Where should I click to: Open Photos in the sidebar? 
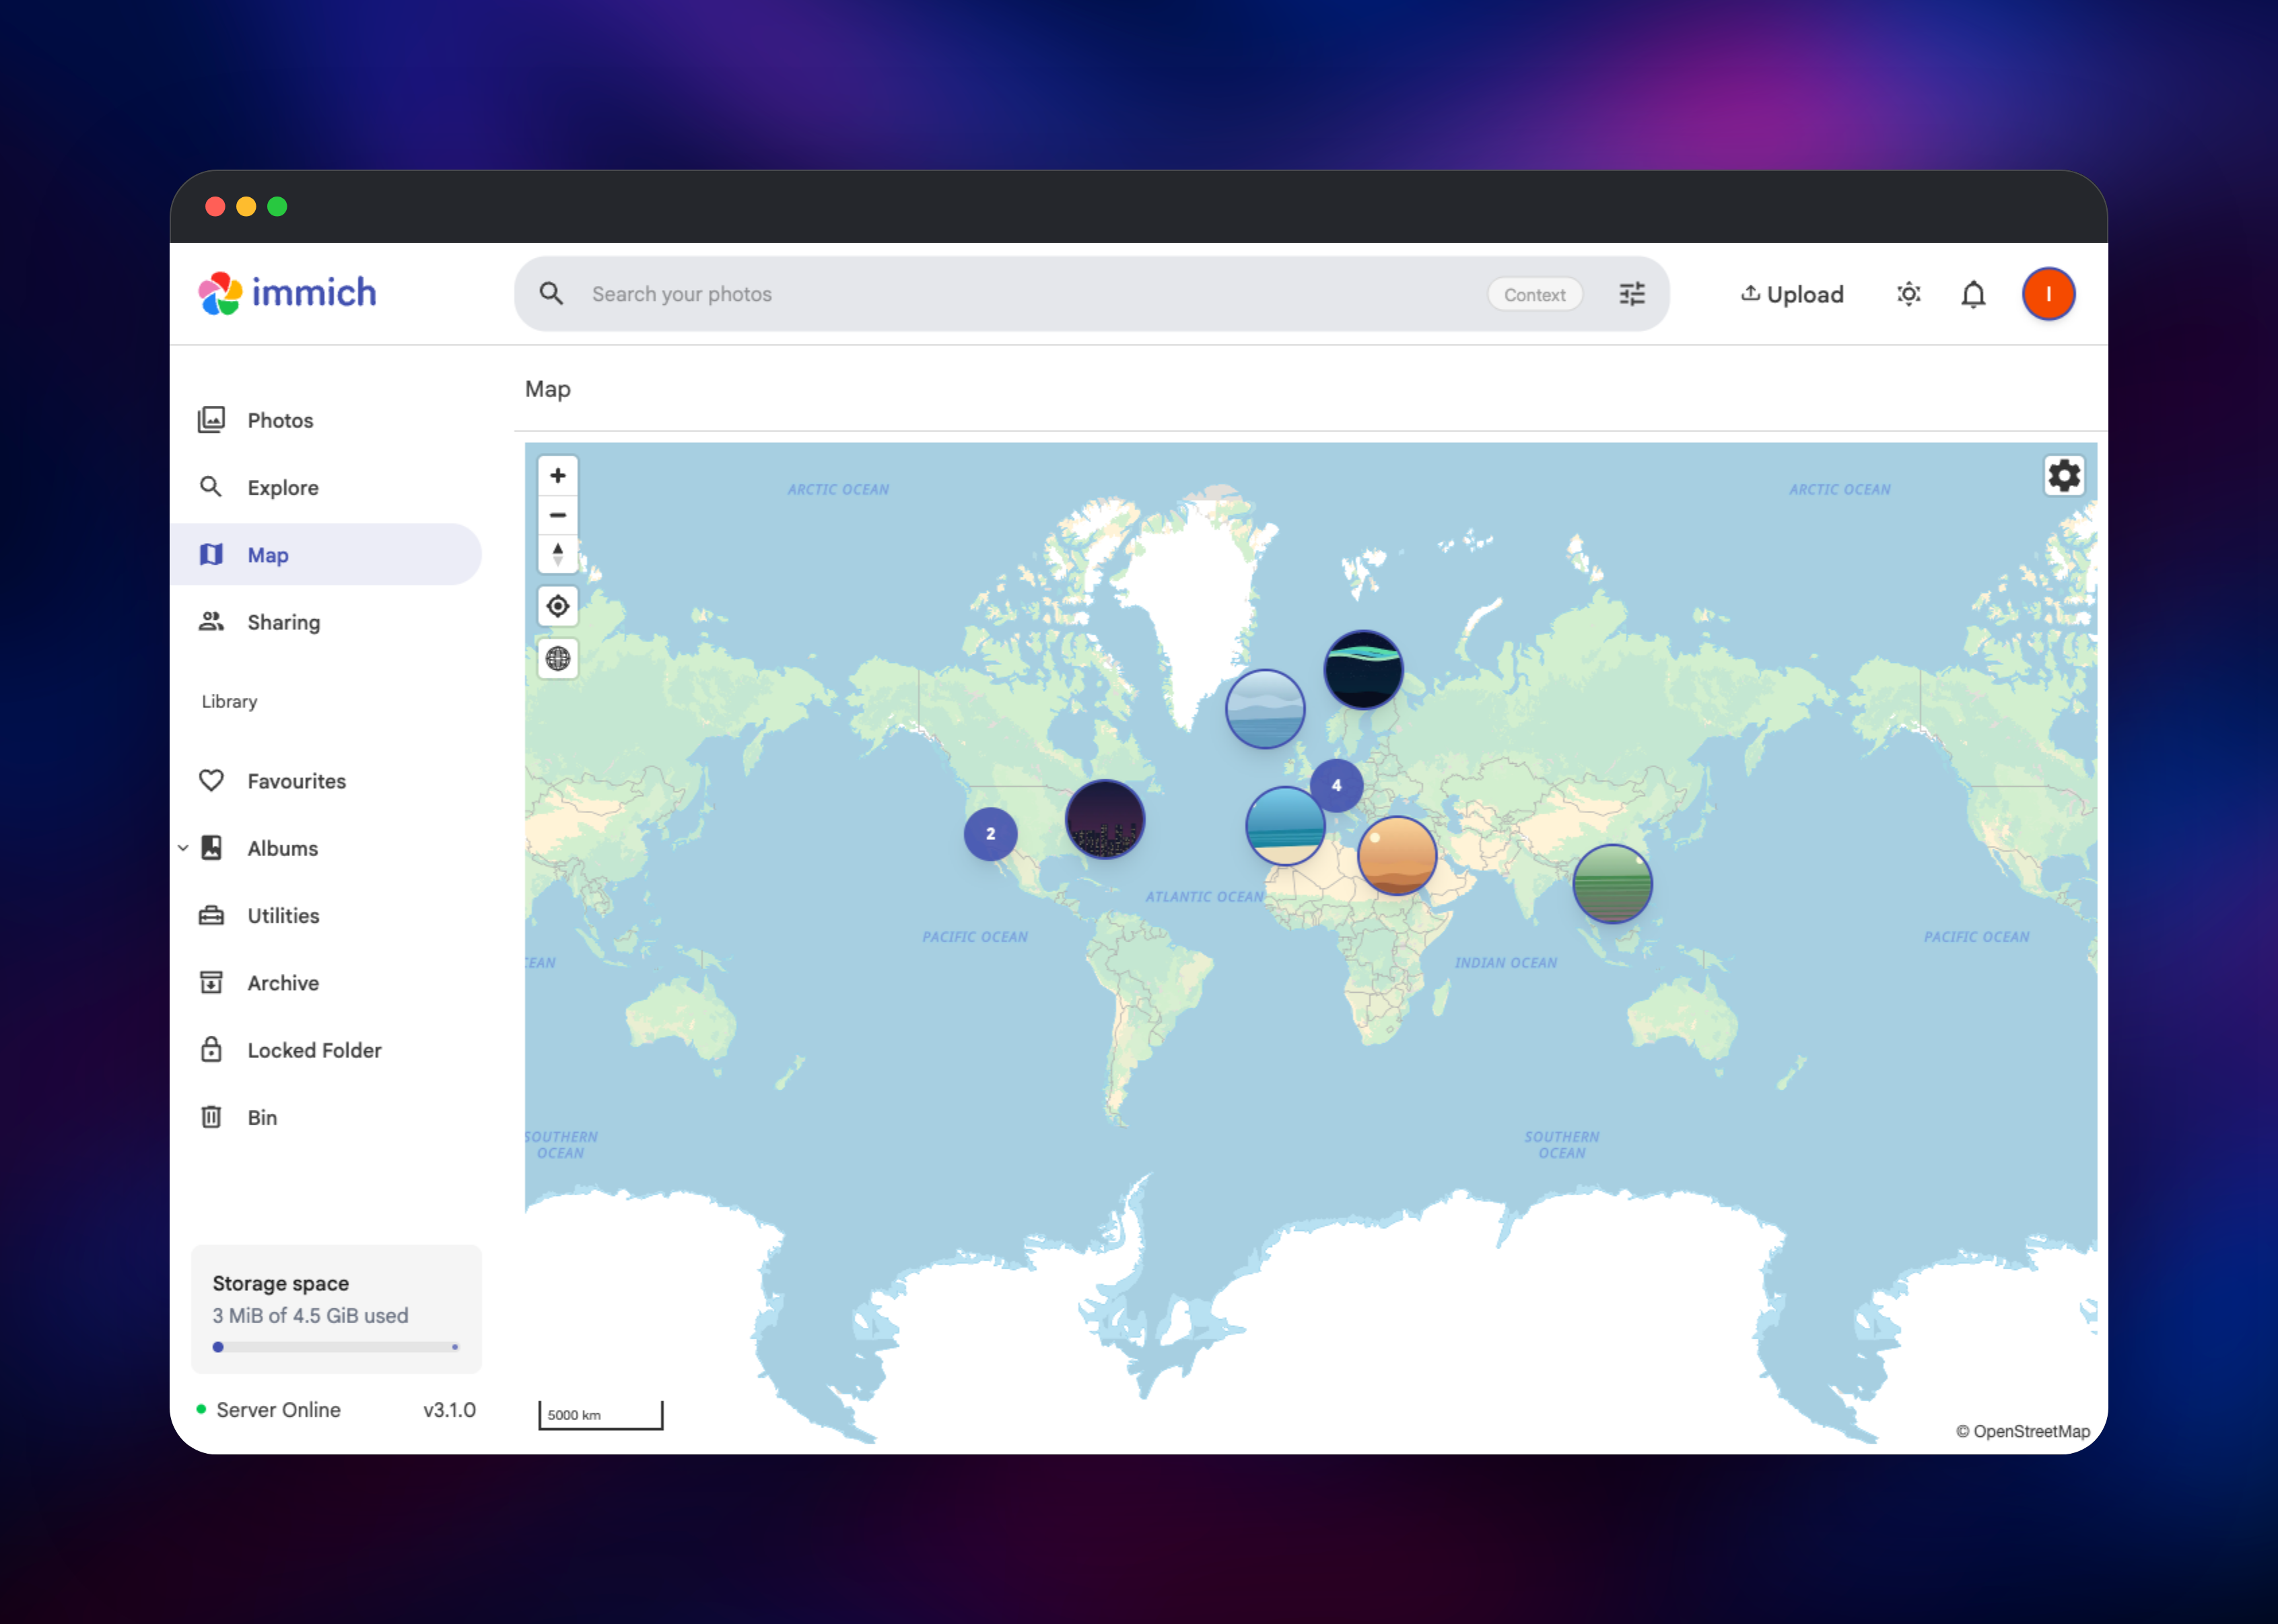[x=326, y=420]
